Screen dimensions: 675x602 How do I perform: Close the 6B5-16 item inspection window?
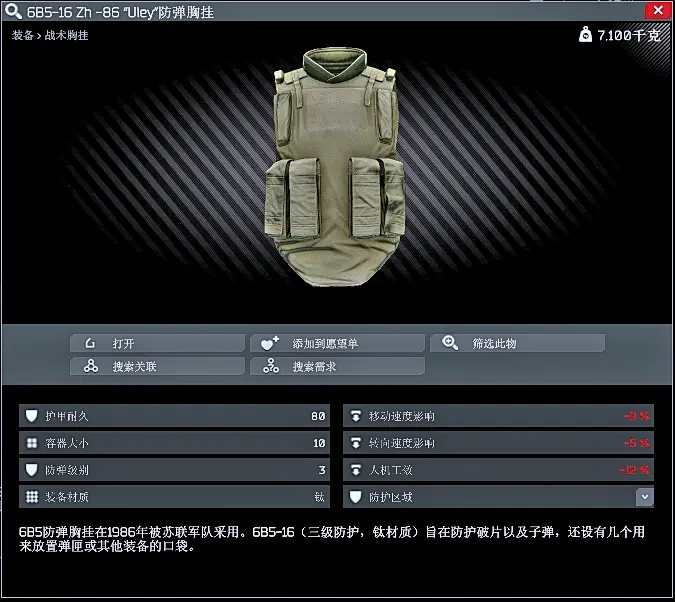pos(657,11)
